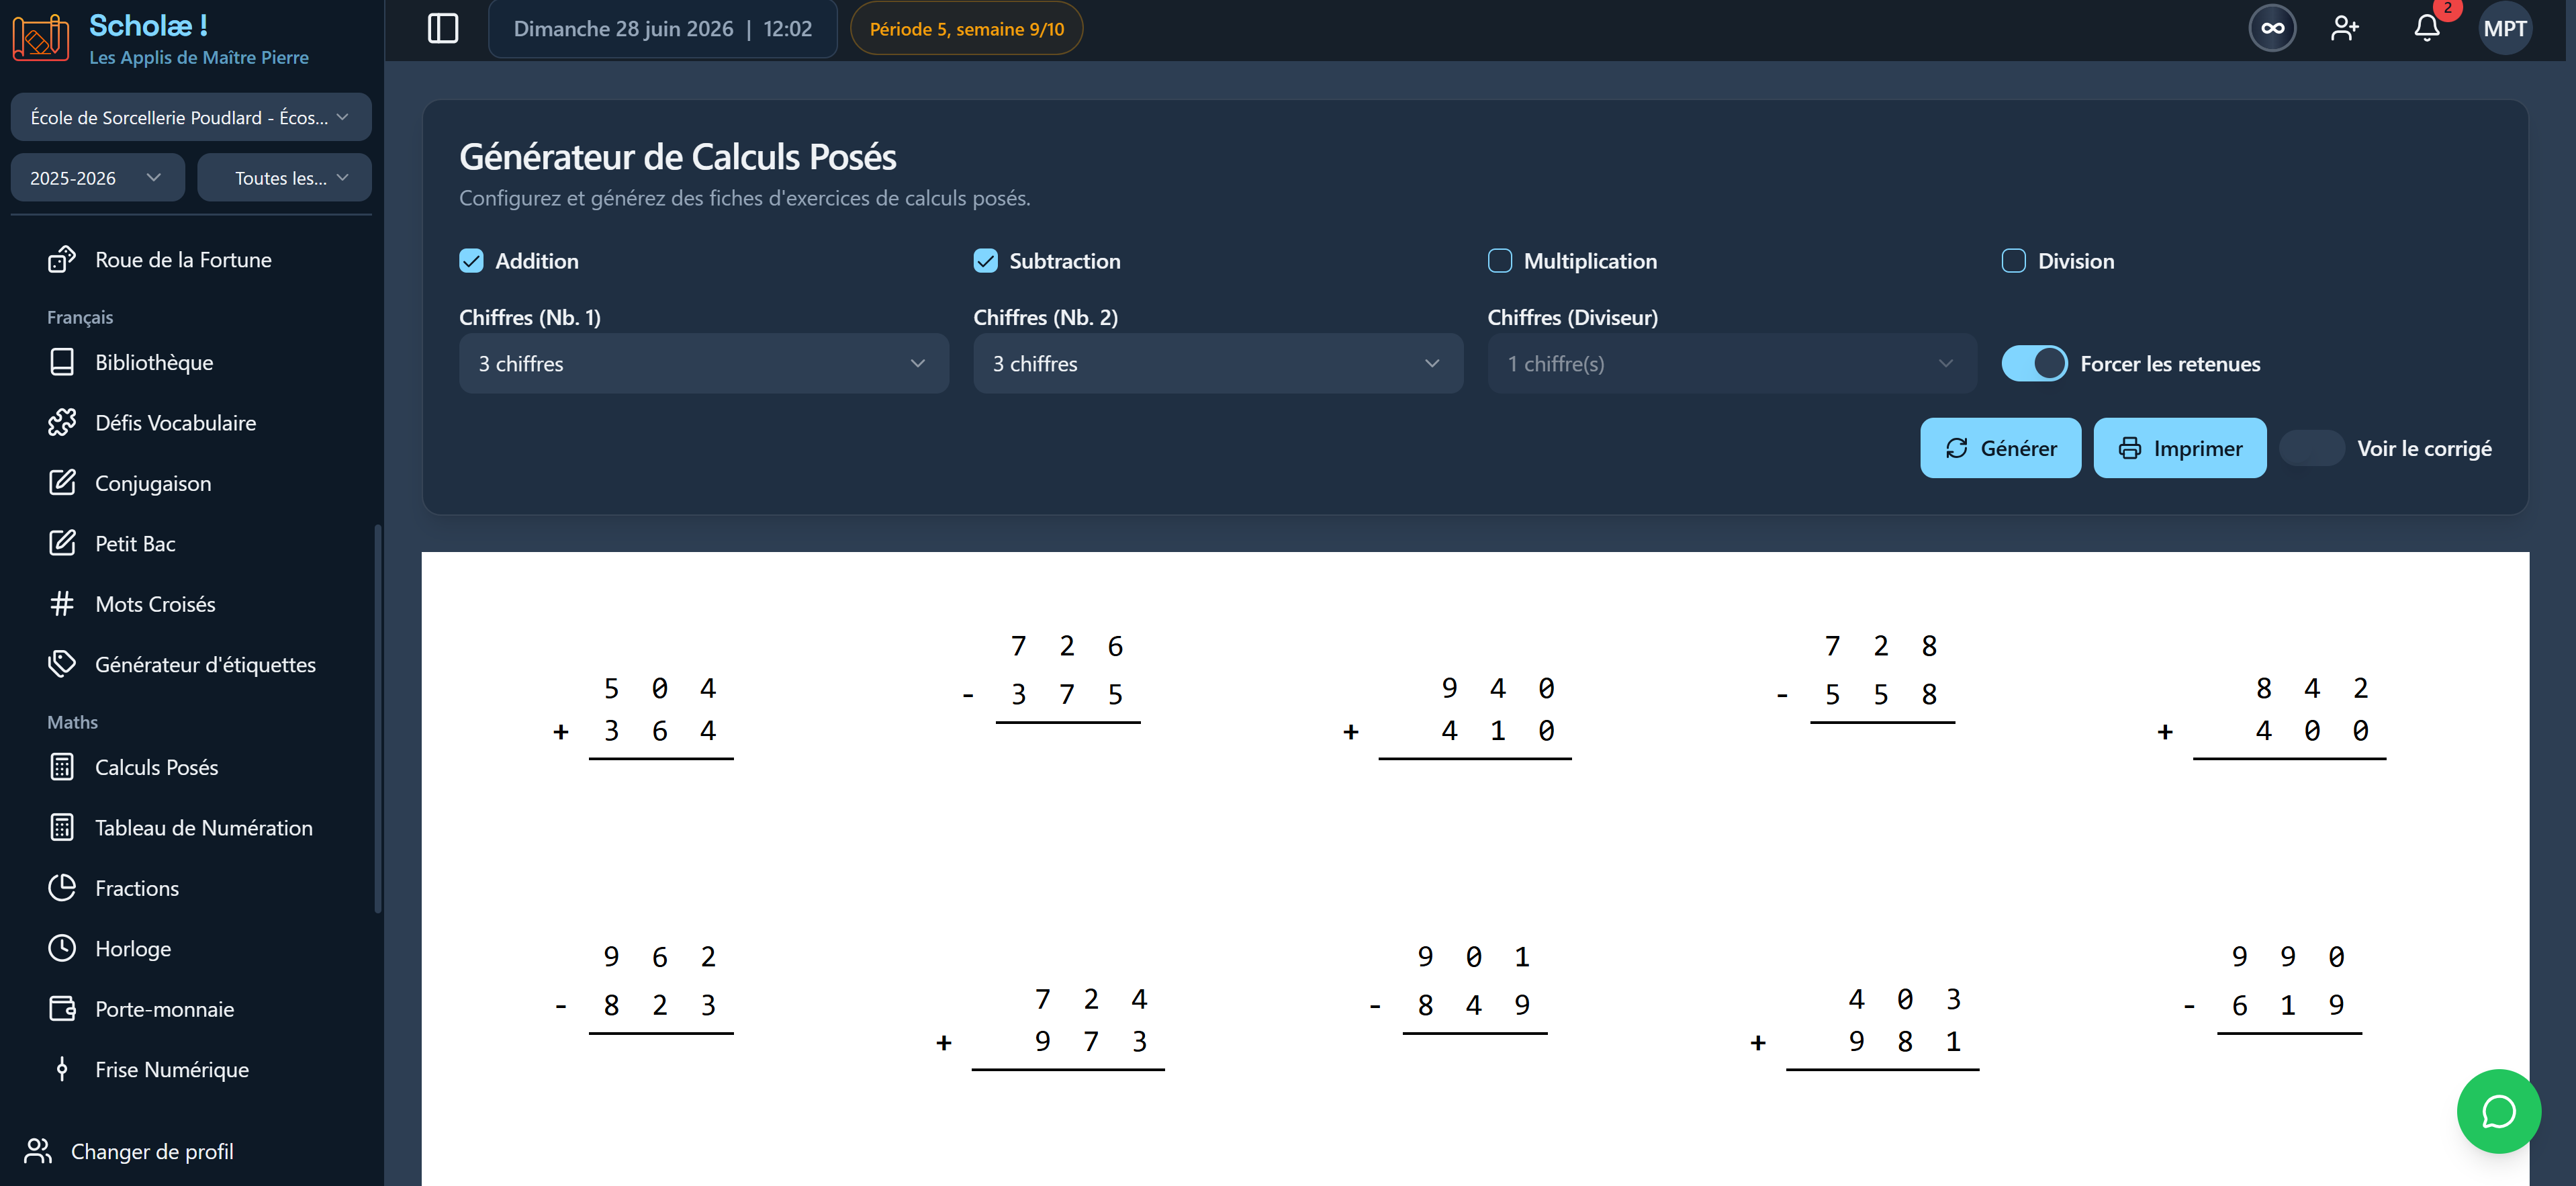
Task: Click the Calculs Posés calculator icon
Action: click(62, 767)
